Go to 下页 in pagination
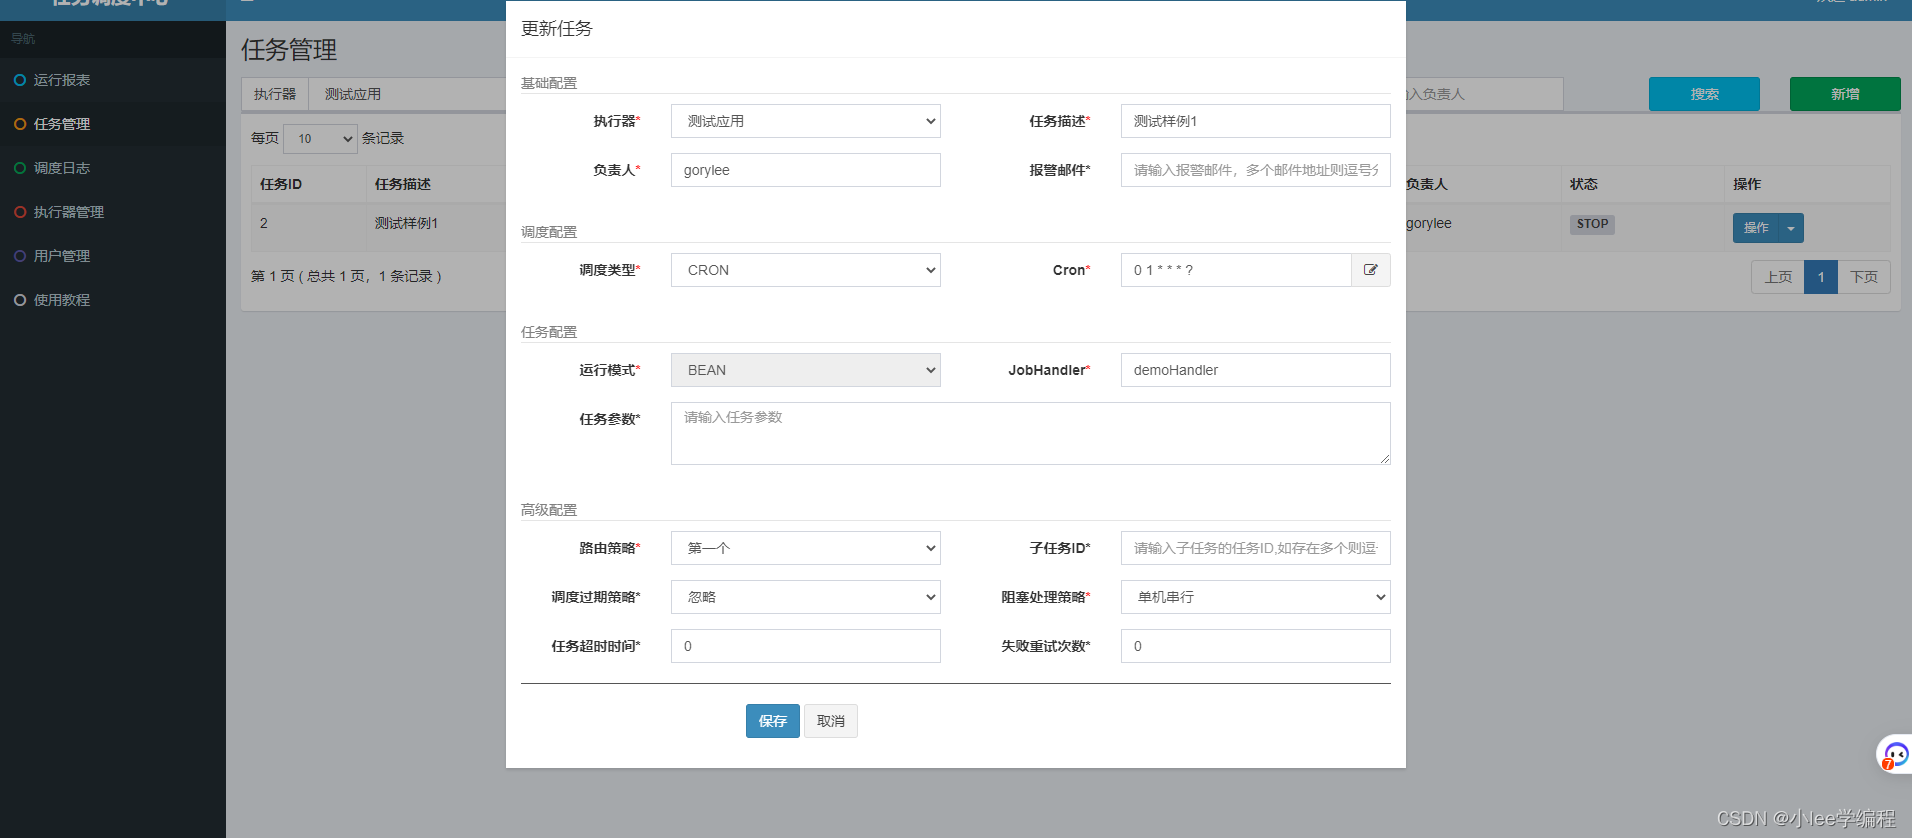This screenshot has height=838, width=1912. 1864,277
